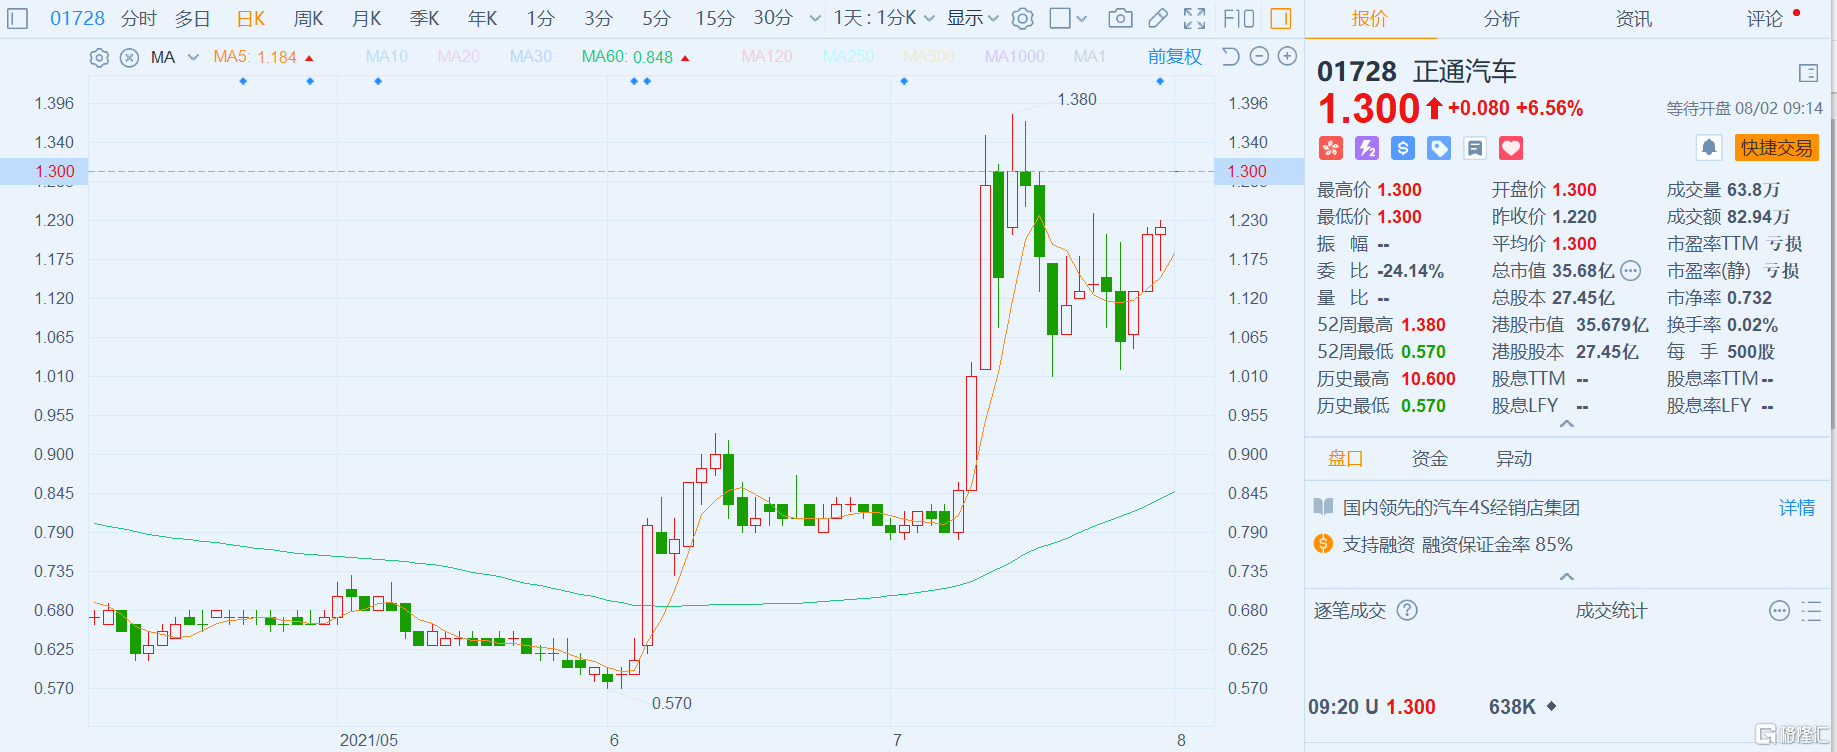Open the 详情 company details link
The width and height of the screenshot is (1837, 752).
[1796, 508]
